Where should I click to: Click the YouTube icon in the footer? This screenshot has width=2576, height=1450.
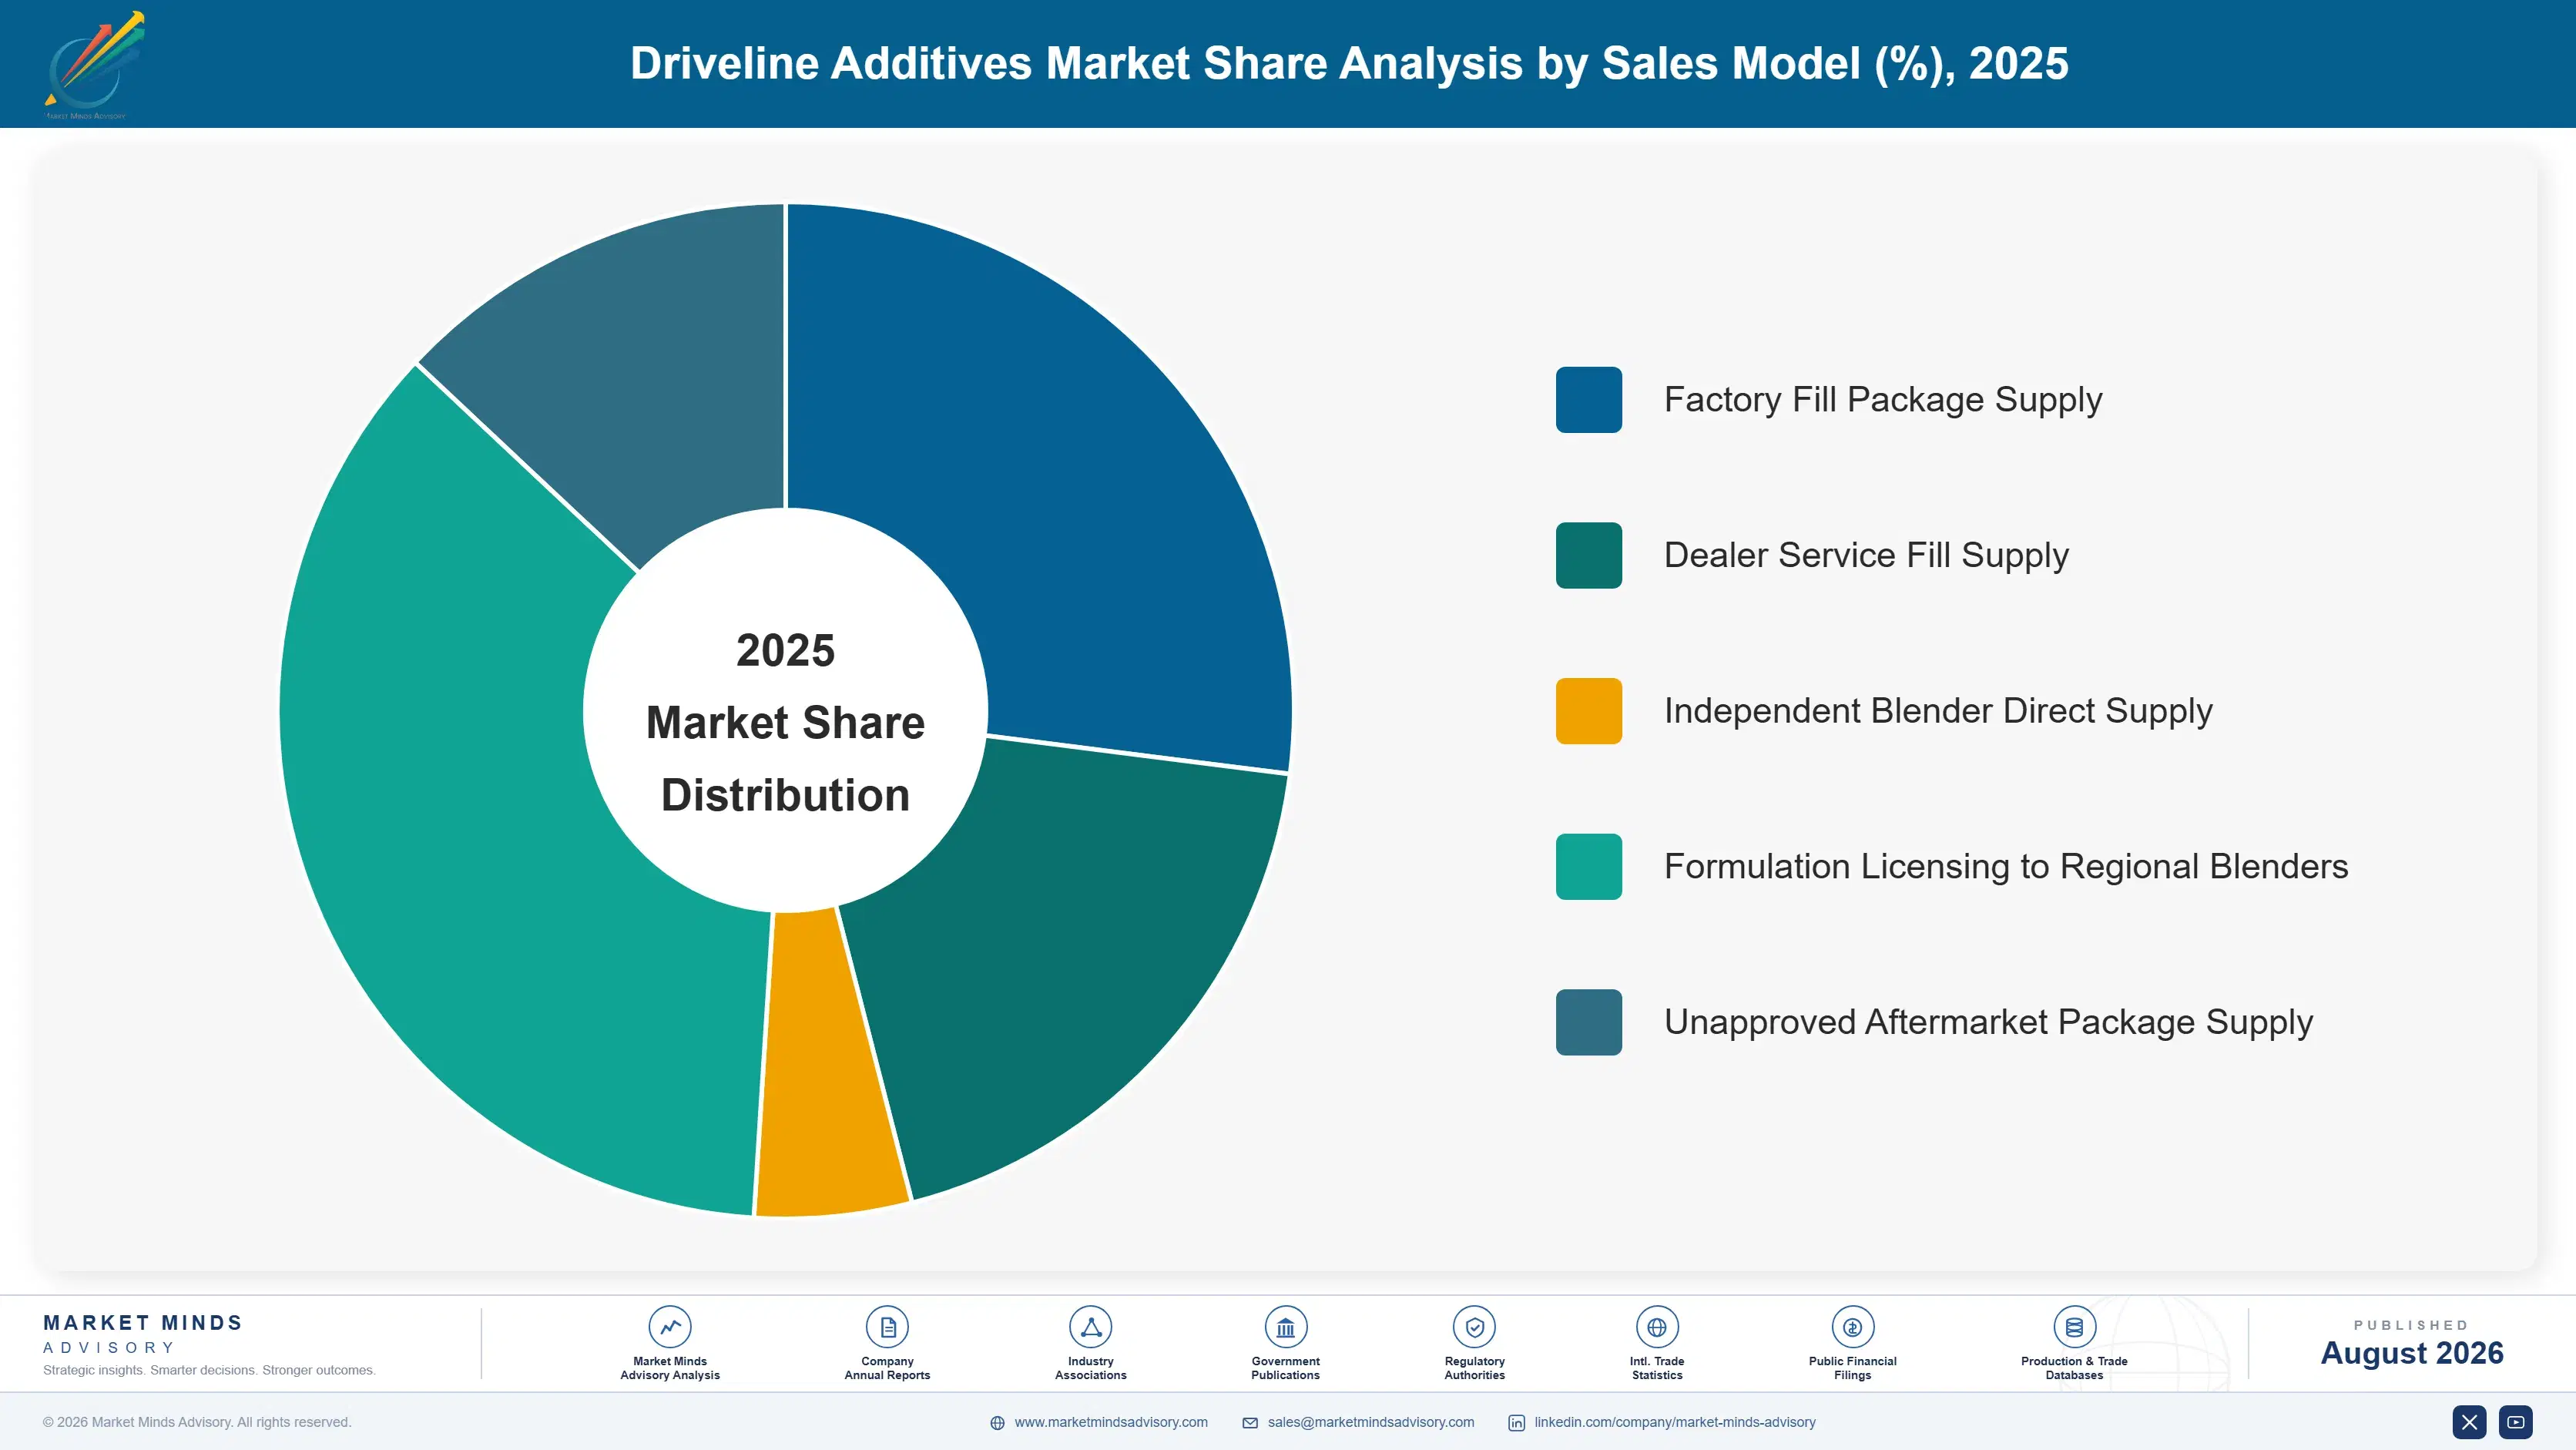pos(2516,1422)
